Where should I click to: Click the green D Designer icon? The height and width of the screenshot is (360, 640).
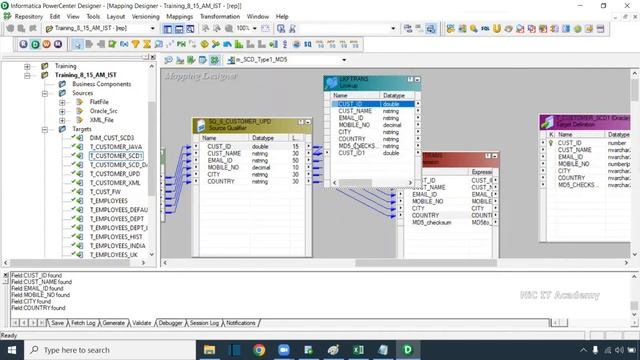point(35,44)
